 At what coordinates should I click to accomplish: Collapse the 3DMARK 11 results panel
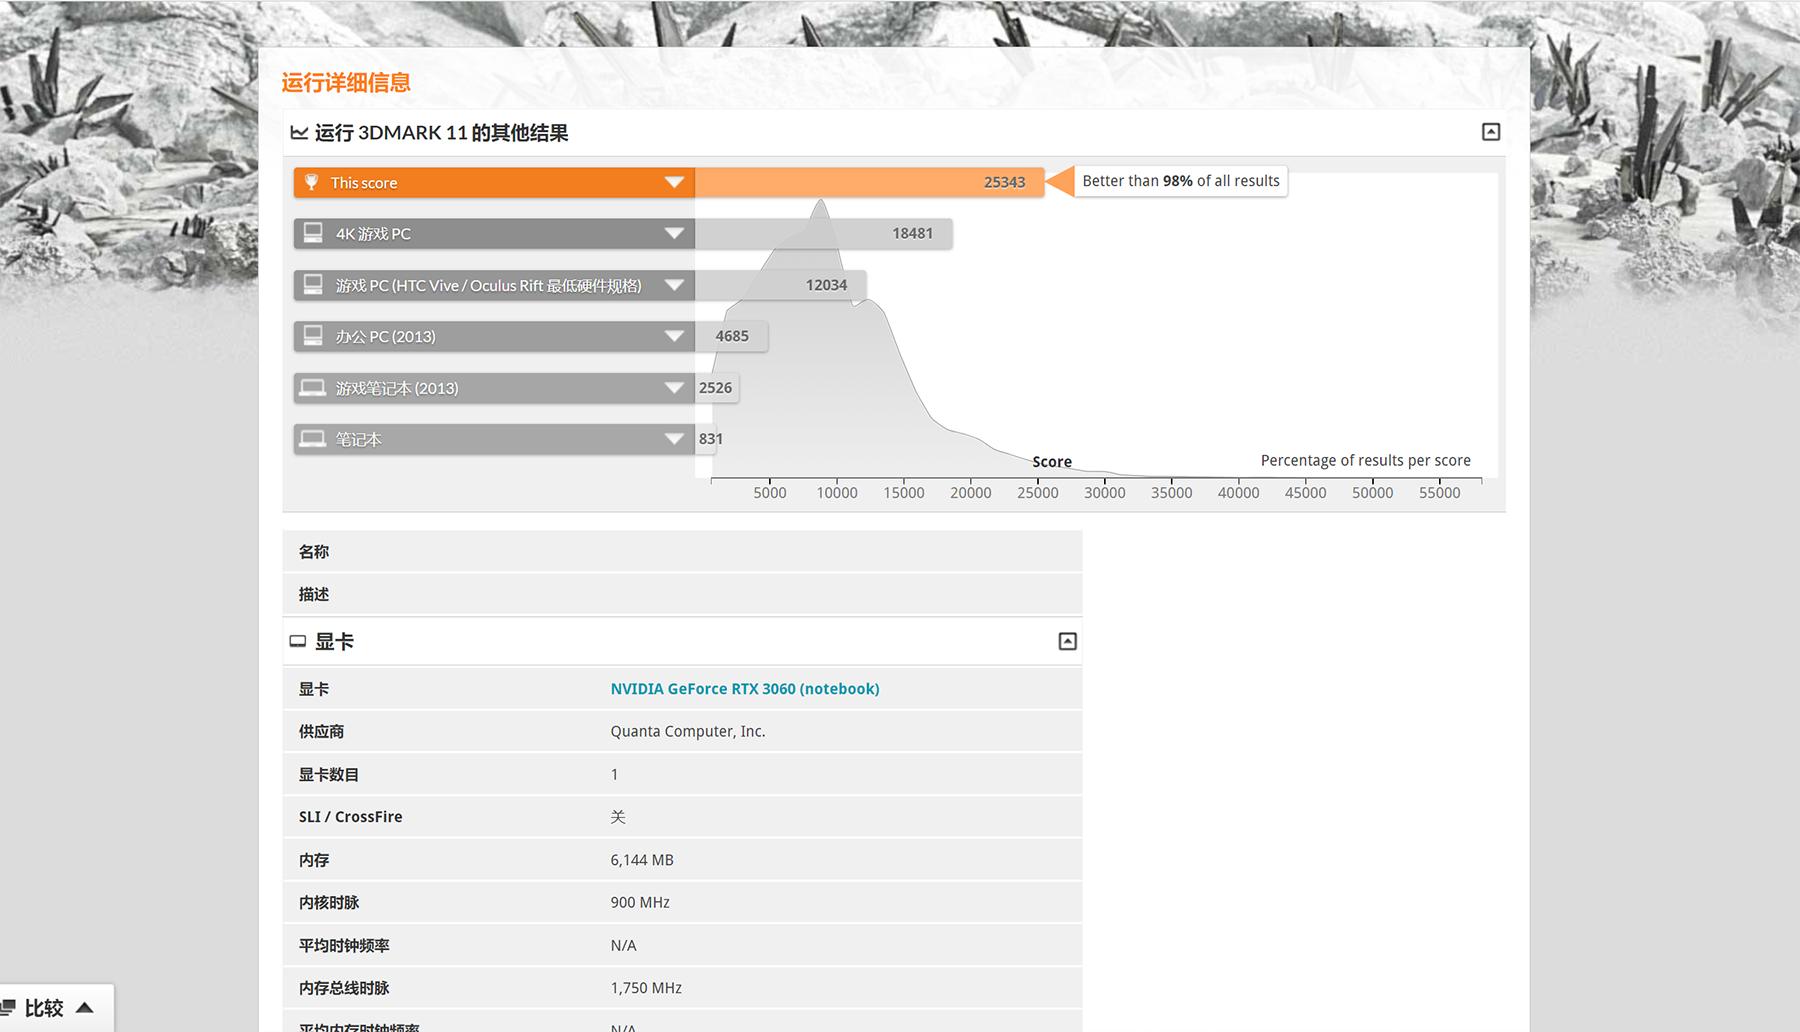click(1490, 132)
